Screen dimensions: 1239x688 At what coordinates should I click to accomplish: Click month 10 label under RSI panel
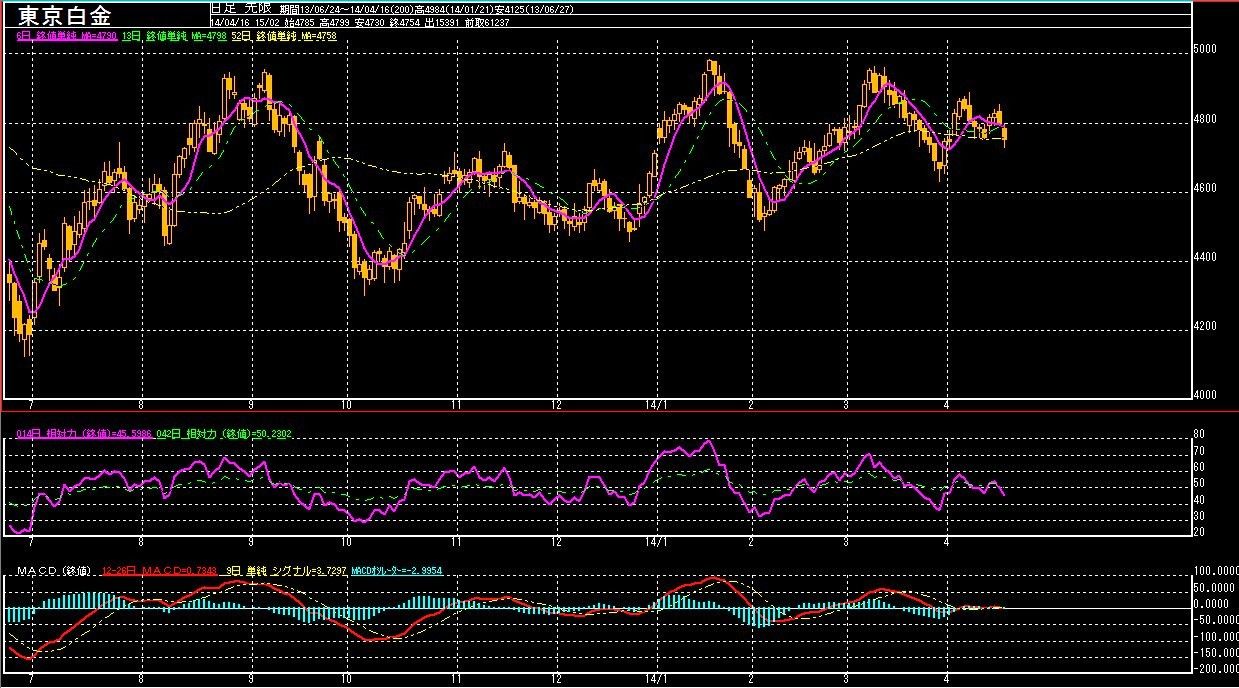click(x=346, y=541)
